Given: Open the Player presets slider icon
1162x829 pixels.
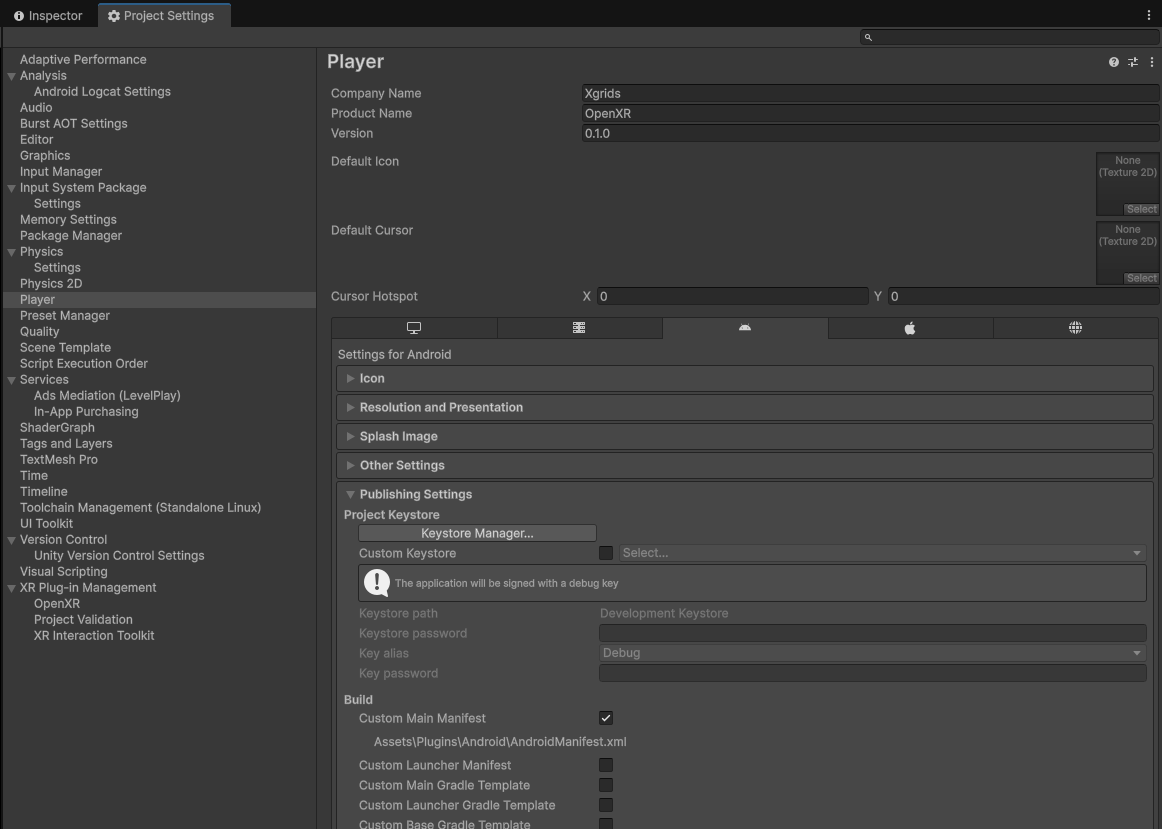Looking at the screenshot, I should tap(1132, 62).
